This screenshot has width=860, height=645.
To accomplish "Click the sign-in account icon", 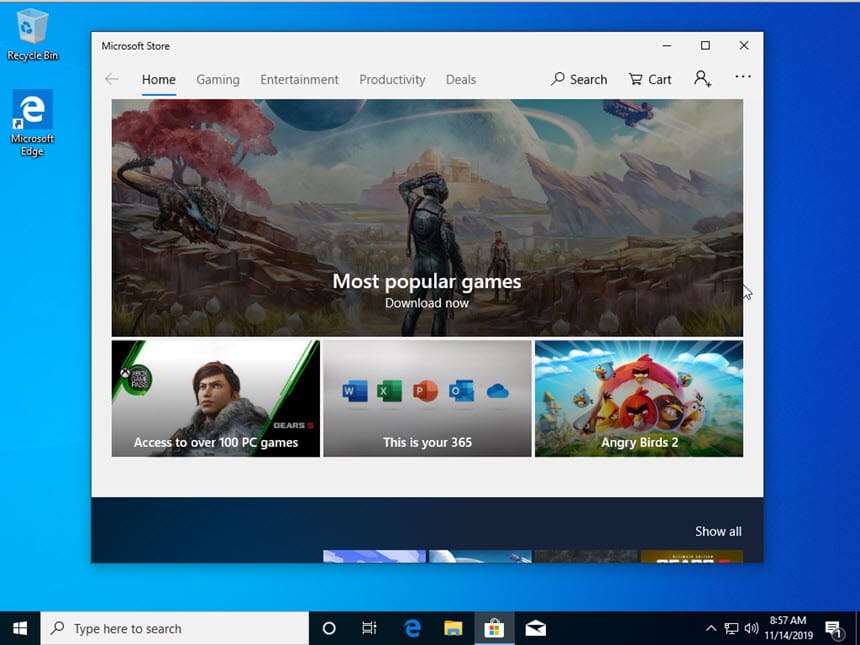I will [x=703, y=78].
